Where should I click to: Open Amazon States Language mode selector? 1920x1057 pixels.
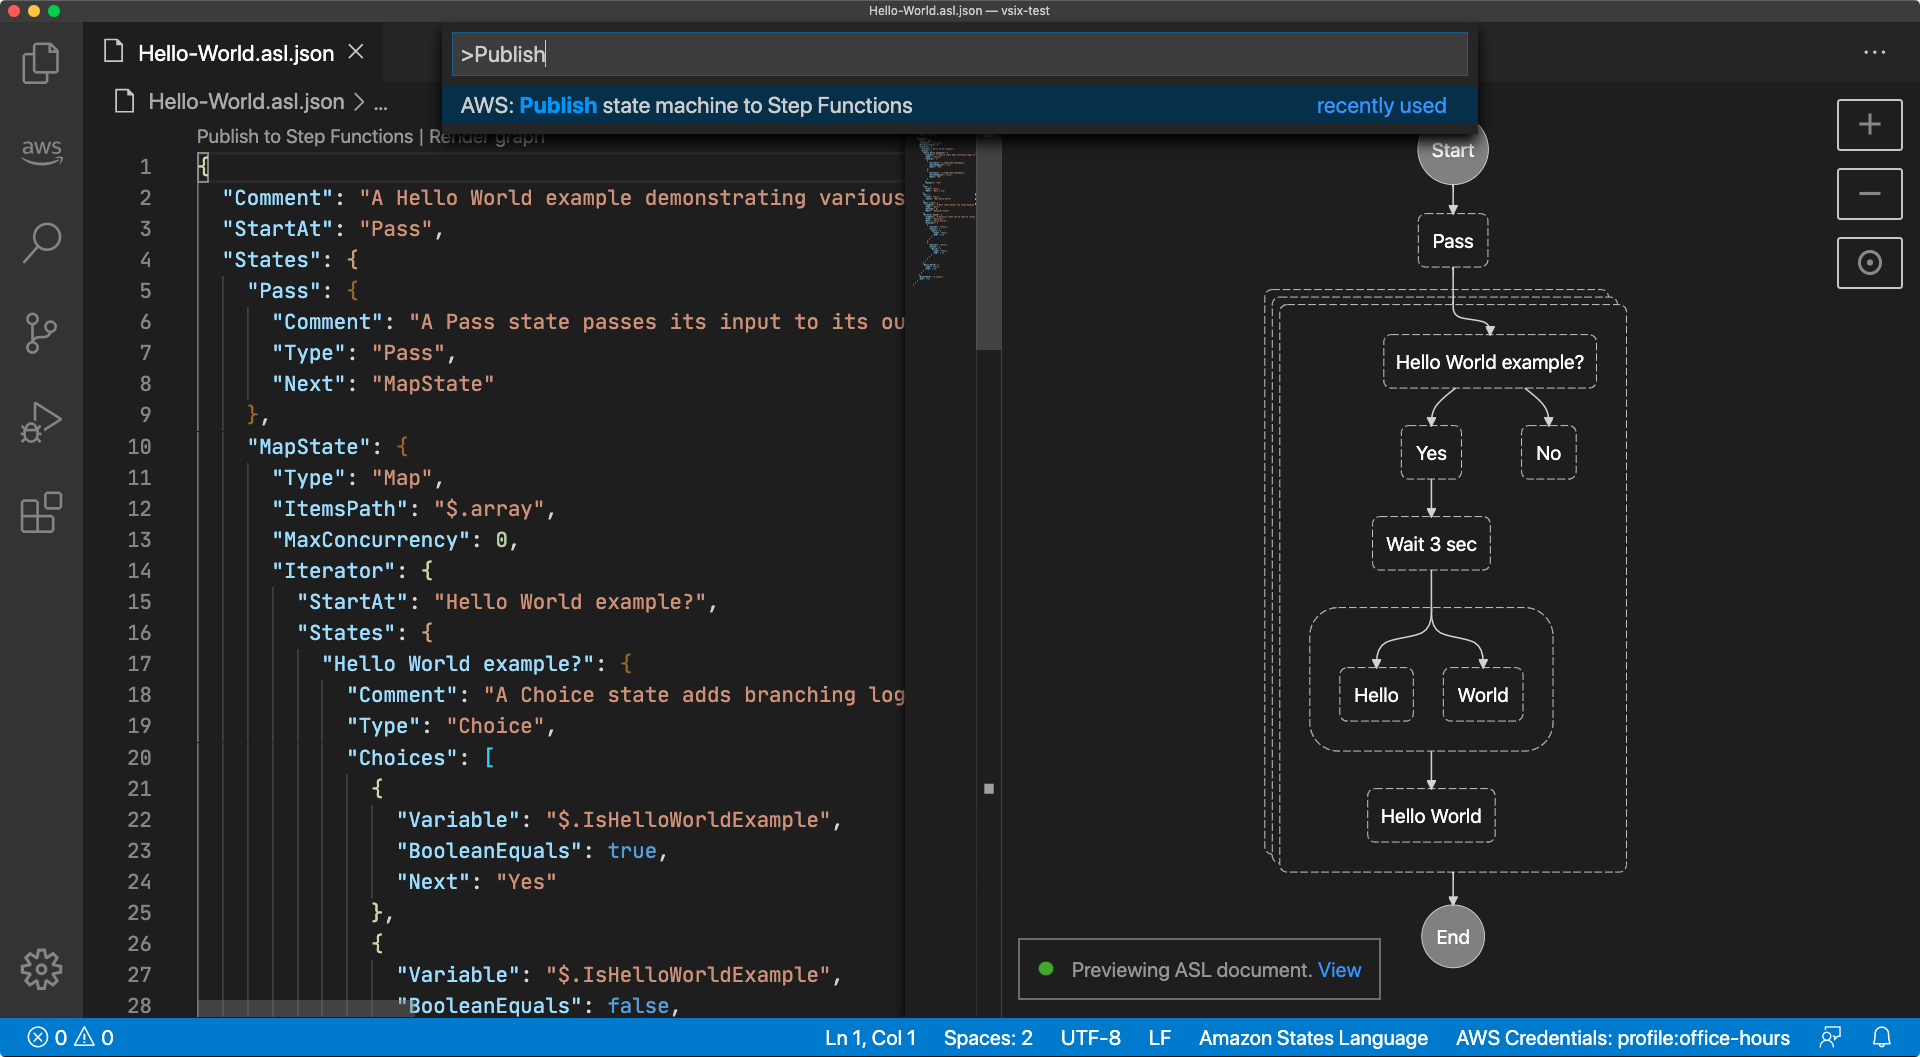tap(1312, 1038)
